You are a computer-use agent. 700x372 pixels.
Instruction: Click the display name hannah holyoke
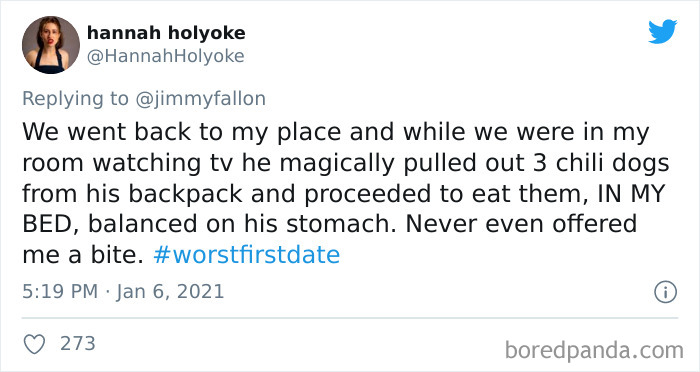tap(166, 33)
